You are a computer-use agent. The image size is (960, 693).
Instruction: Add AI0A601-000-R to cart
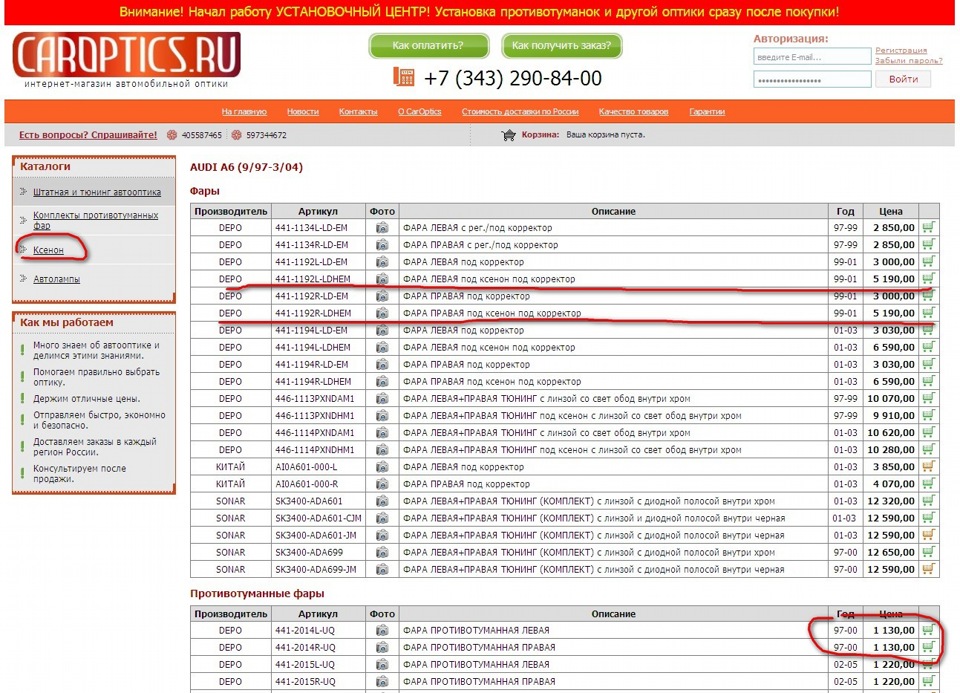tap(928, 484)
